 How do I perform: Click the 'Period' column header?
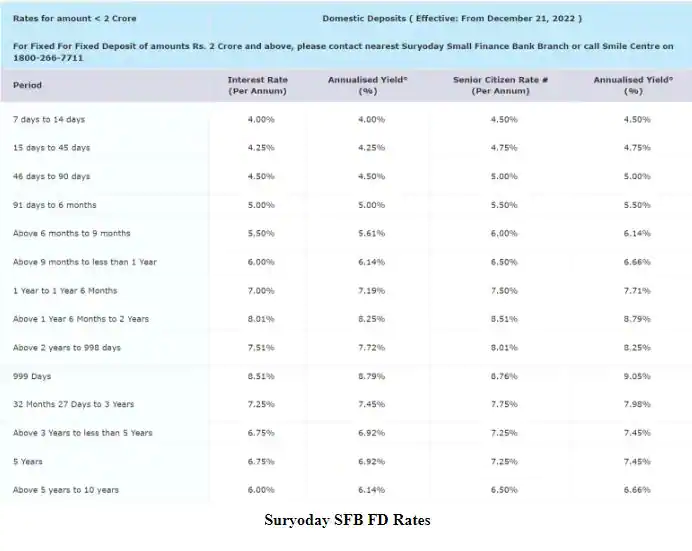(27, 85)
